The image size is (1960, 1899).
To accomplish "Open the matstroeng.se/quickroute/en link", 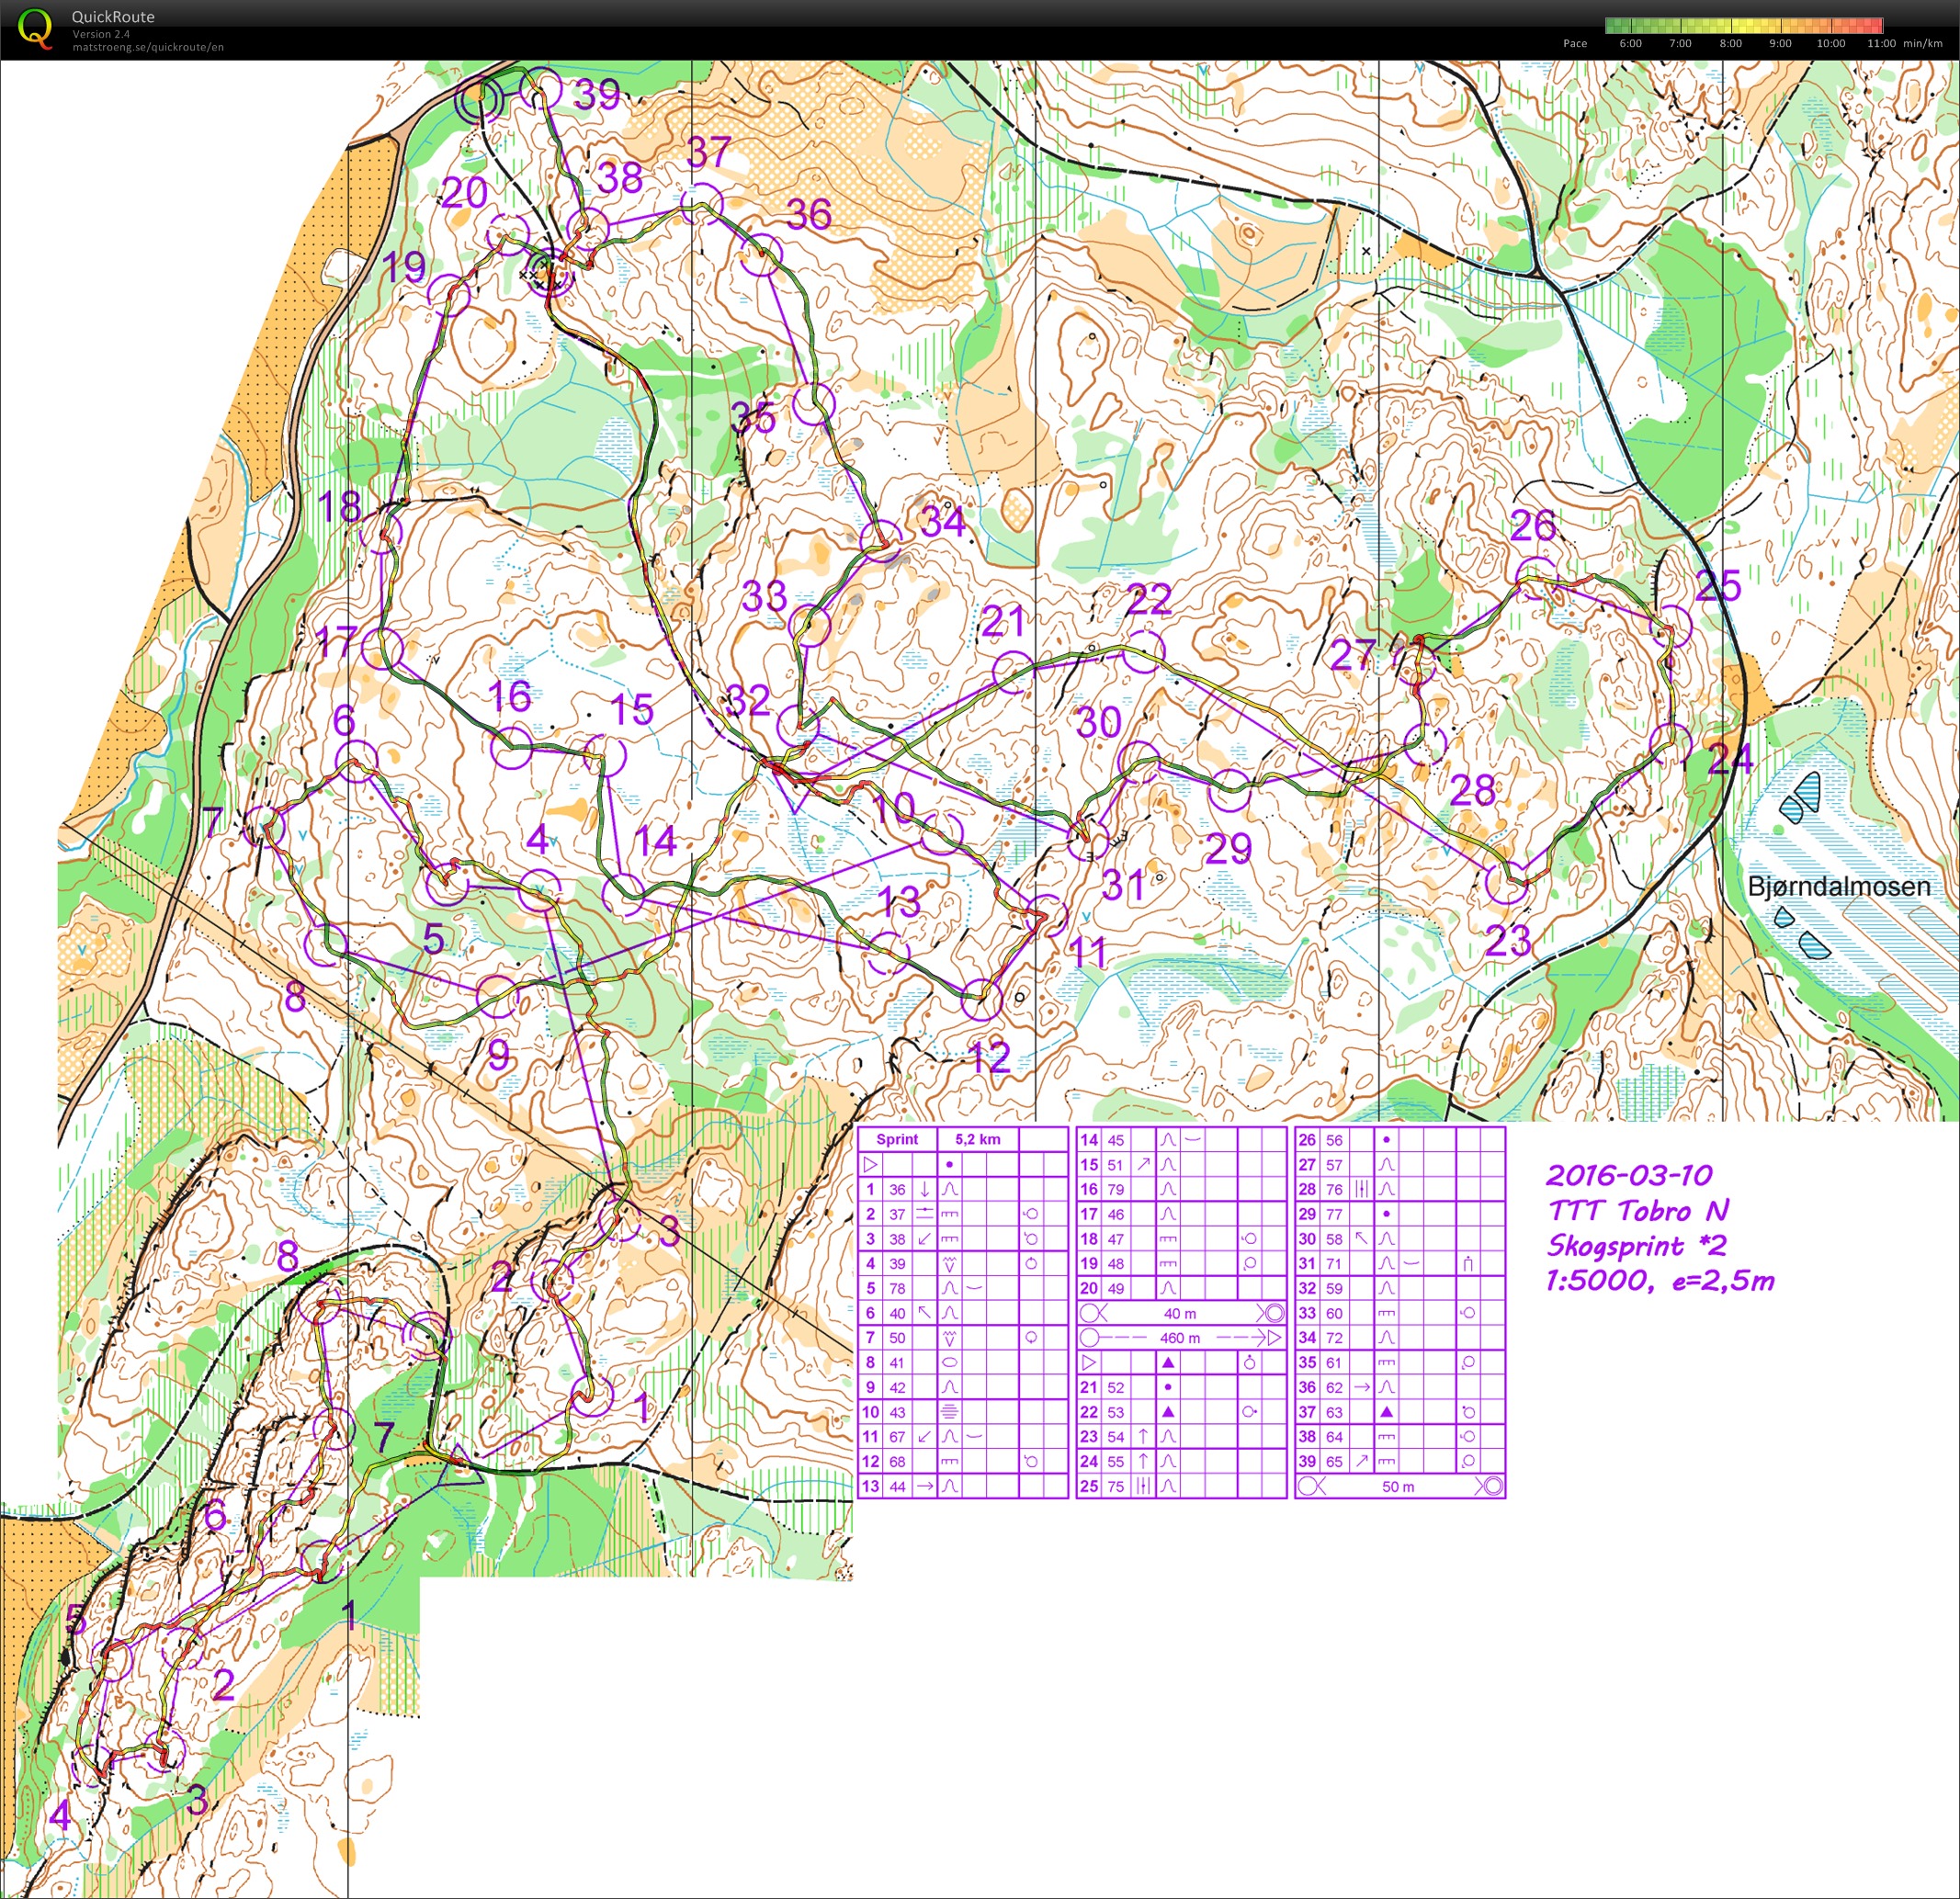I will click(147, 47).
